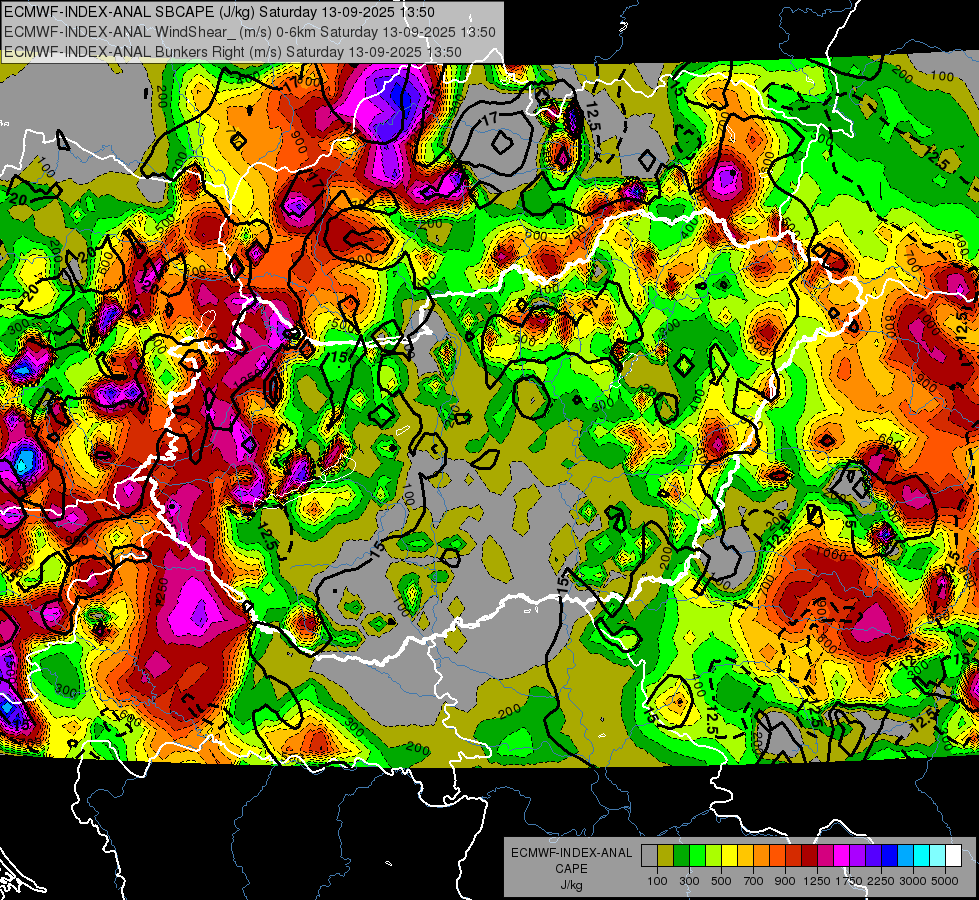Pick the amber legend swatch left of 700

[x=745, y=856]
